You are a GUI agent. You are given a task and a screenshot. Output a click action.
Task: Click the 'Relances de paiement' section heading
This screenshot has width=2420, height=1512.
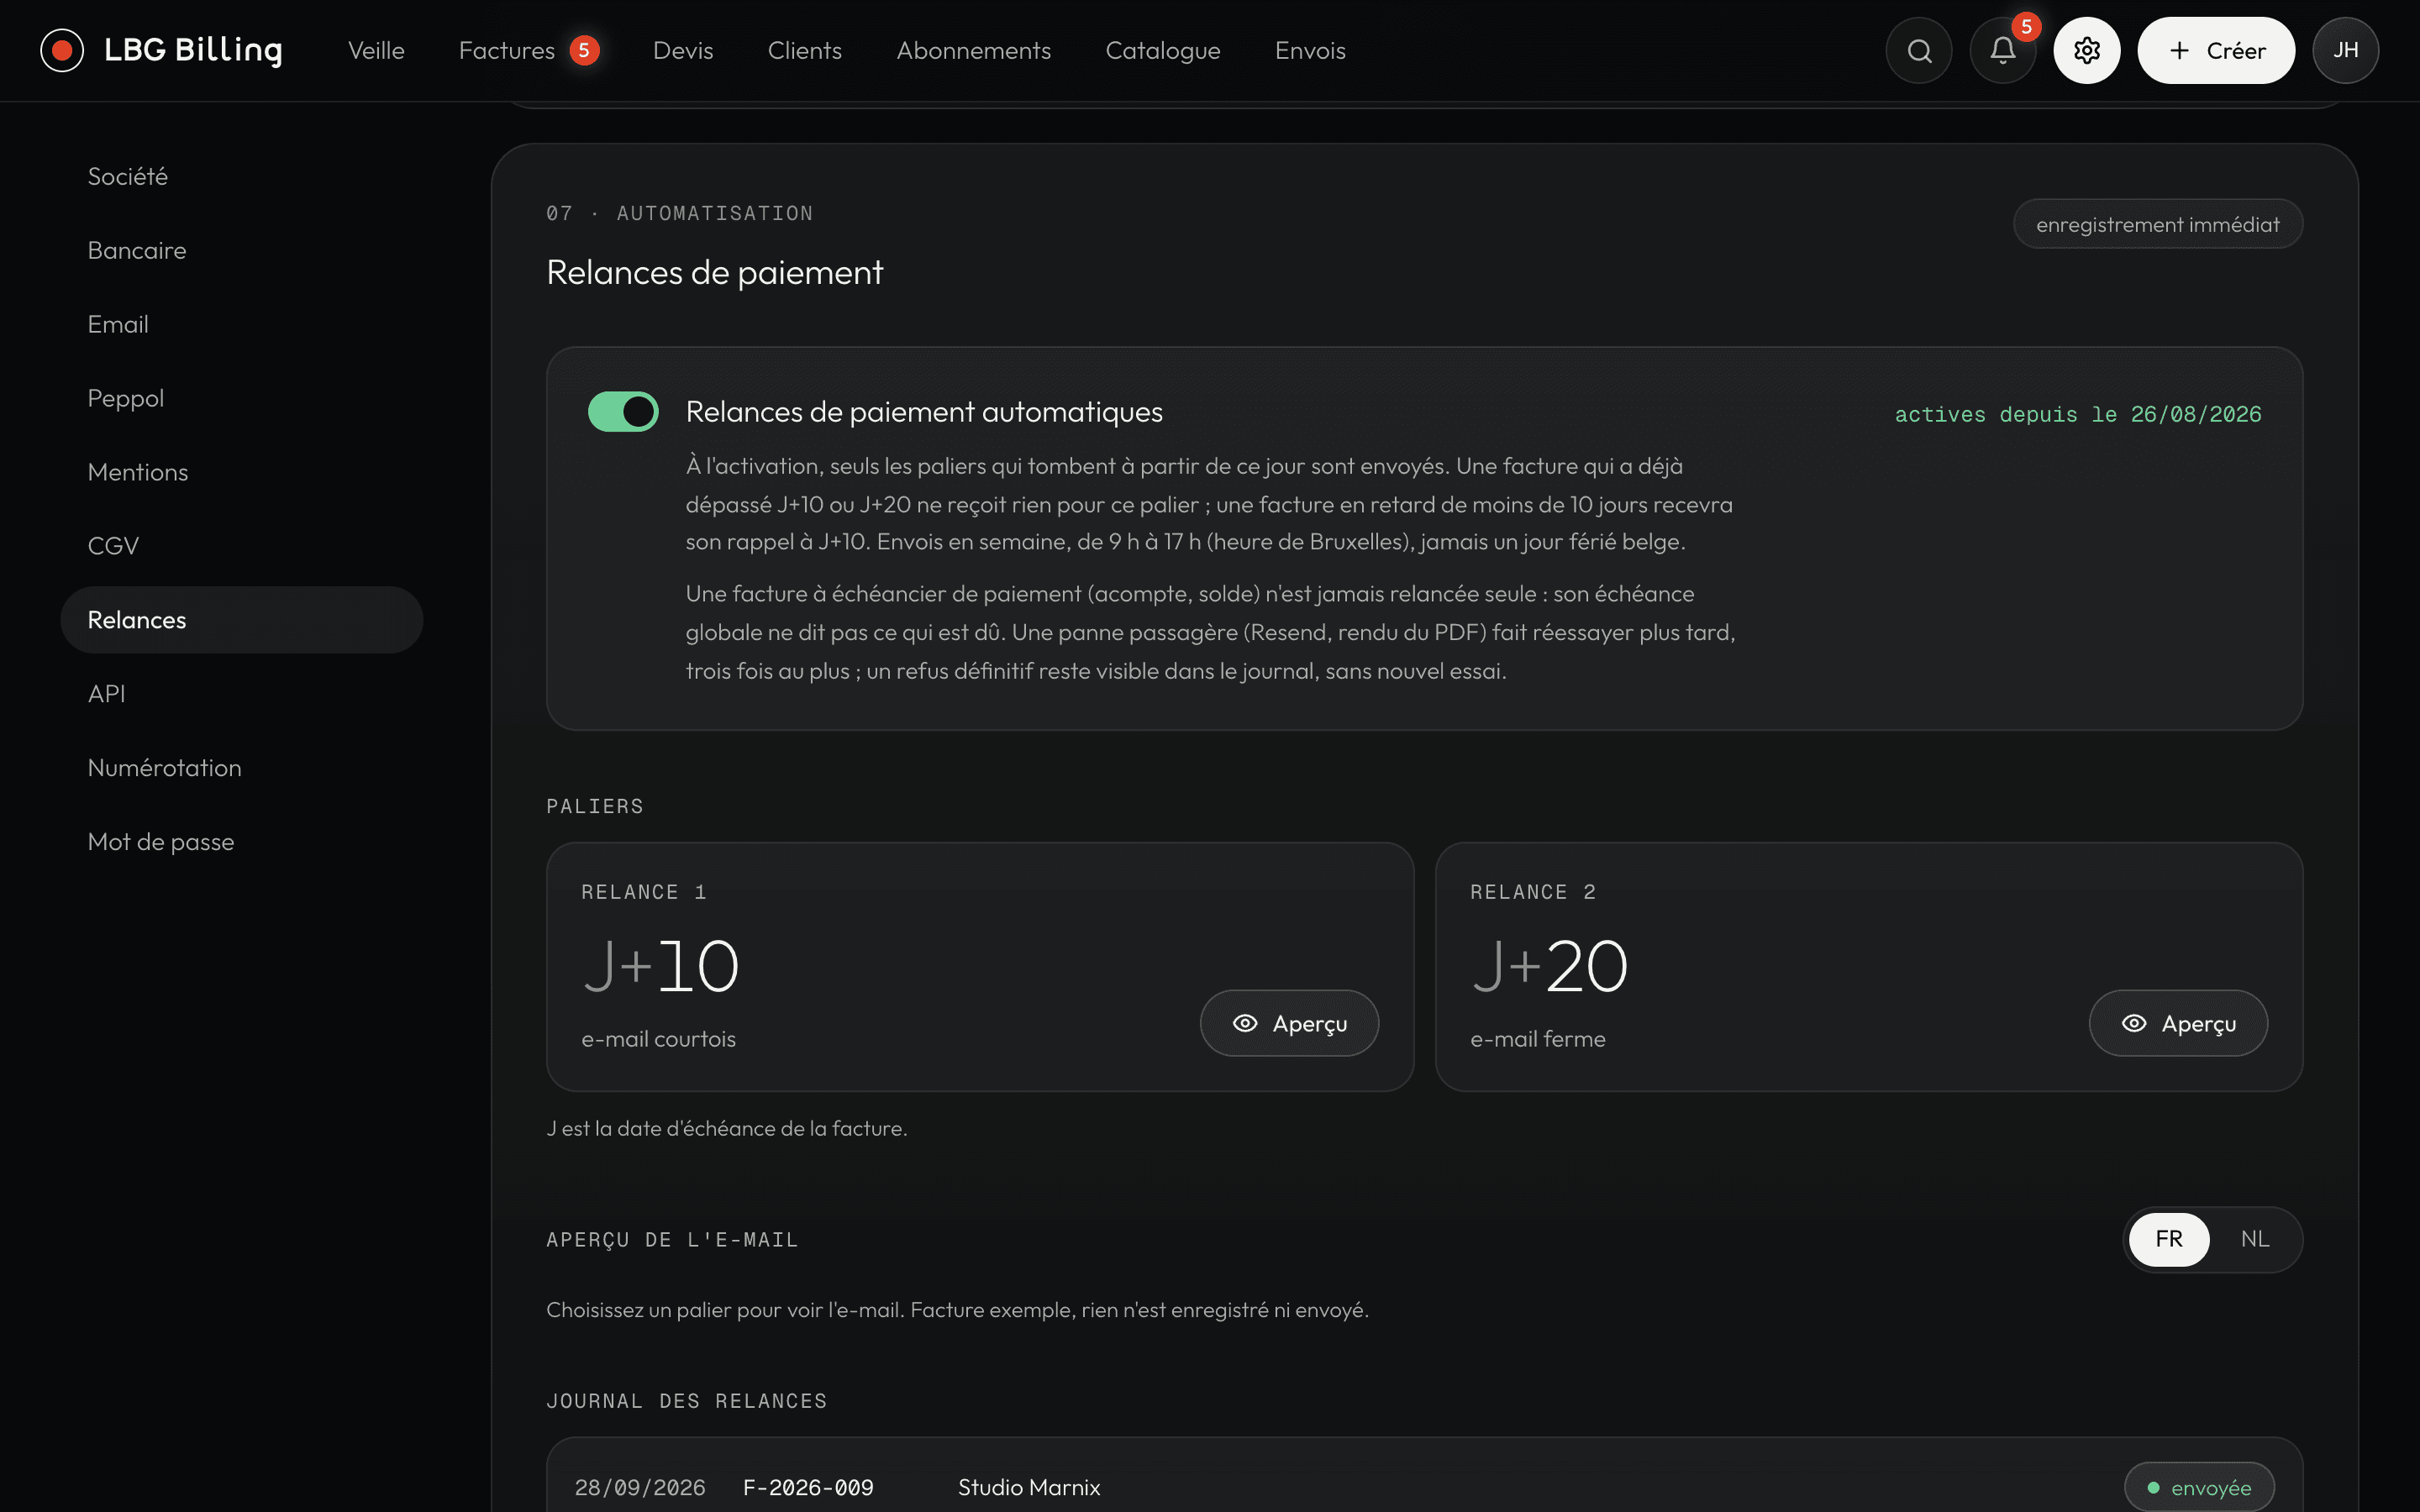[715, 272]
